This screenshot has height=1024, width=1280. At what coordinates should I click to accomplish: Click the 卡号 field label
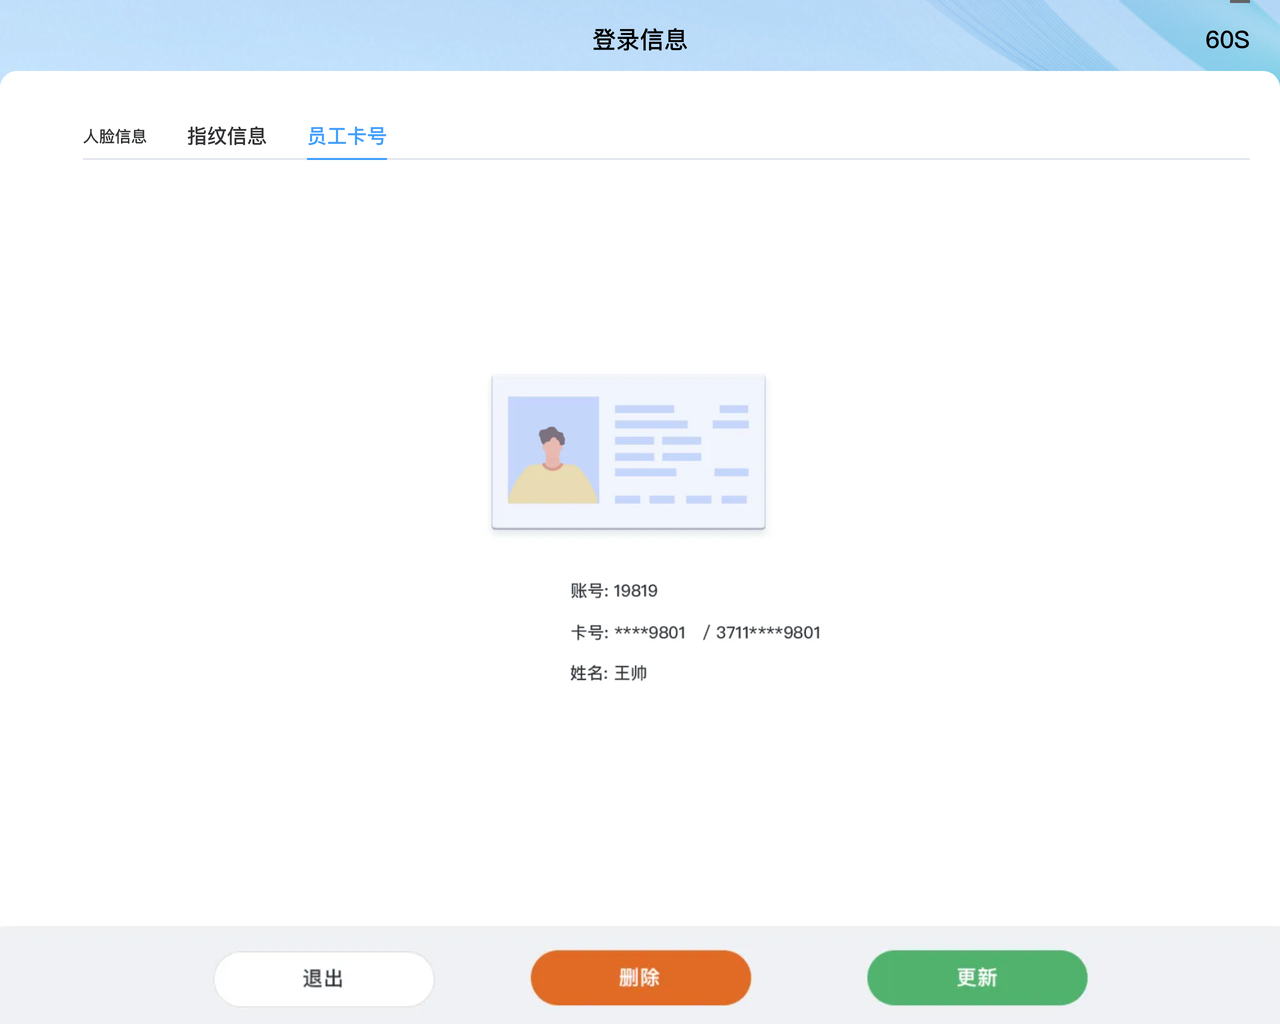tap(588, 633)
